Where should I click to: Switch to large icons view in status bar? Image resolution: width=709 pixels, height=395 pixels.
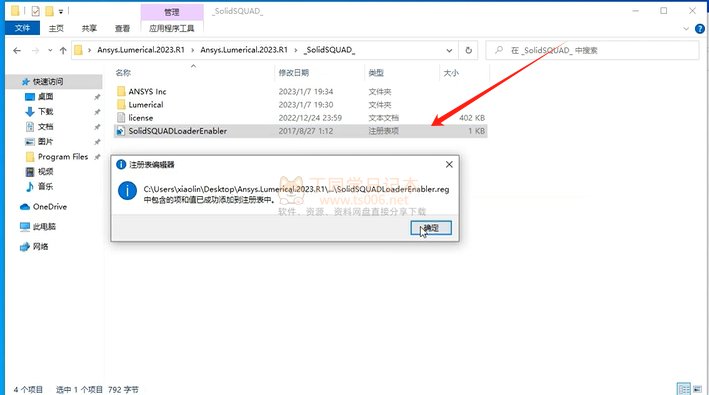(x=697, y=389)
